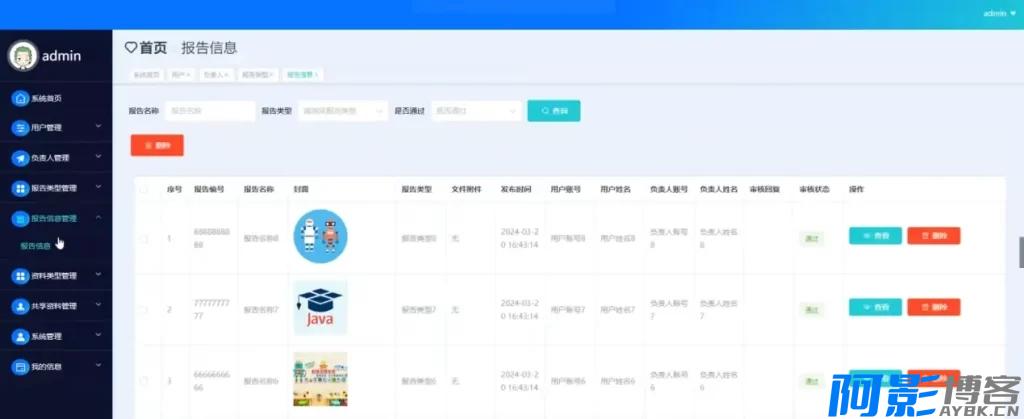The image size is (1024, 419).
Task: Open the Java cover image in row 2
Action: [320, 307]
